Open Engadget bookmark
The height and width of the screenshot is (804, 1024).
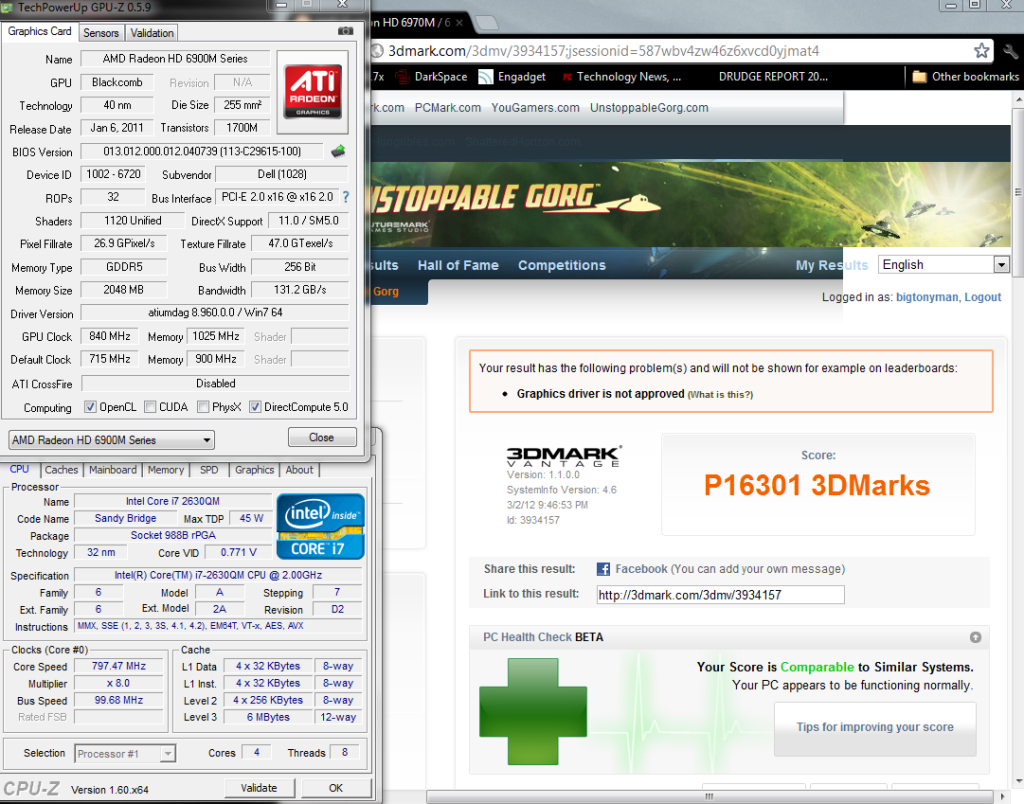click(x=512, y=76)
